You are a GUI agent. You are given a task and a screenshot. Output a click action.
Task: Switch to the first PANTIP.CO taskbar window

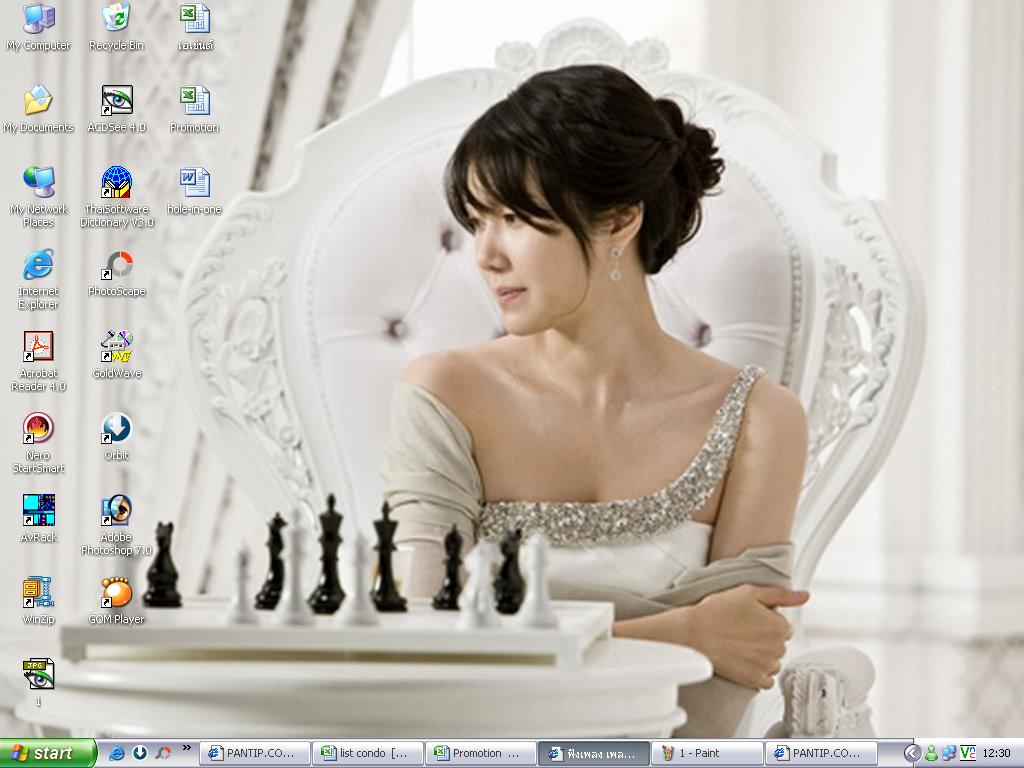point(254,754)
